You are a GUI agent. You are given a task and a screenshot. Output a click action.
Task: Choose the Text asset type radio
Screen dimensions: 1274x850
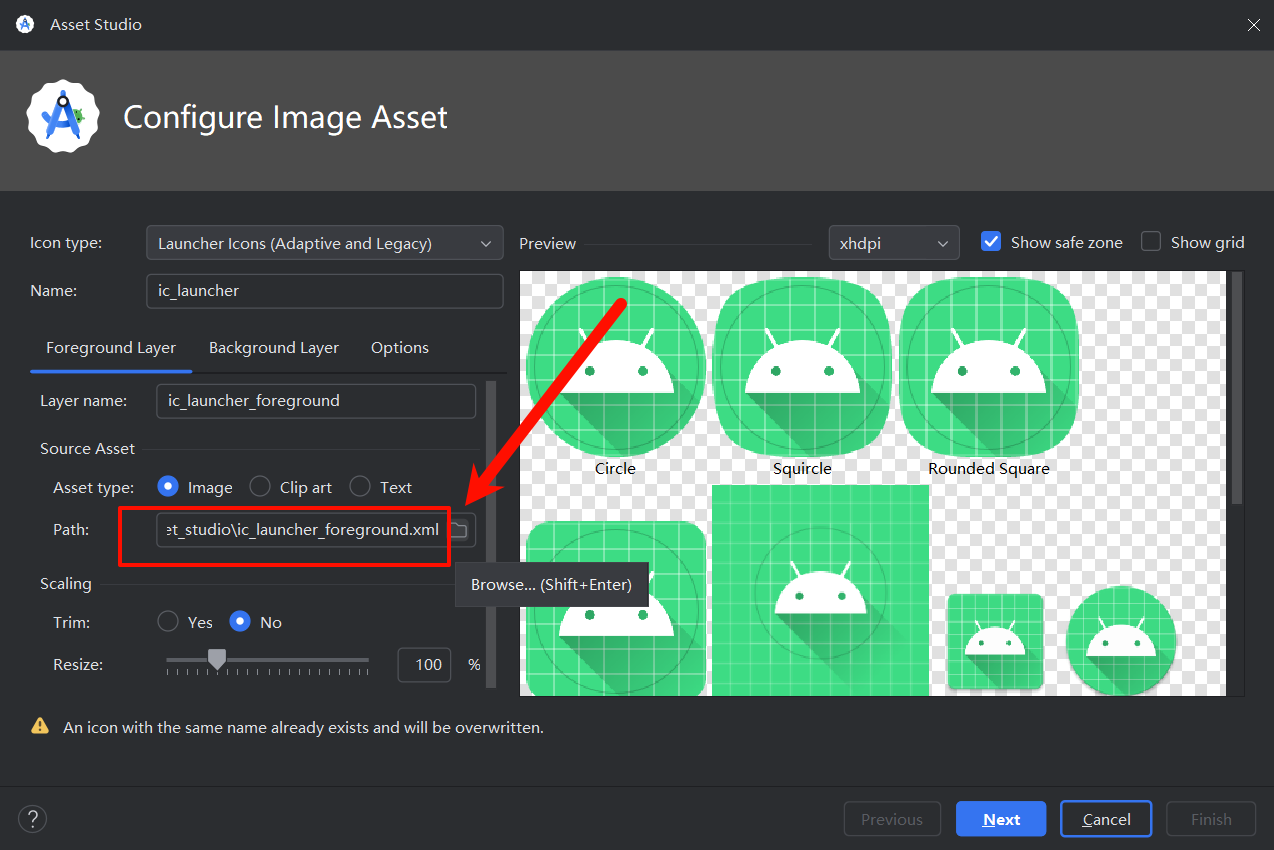(360, 487)
